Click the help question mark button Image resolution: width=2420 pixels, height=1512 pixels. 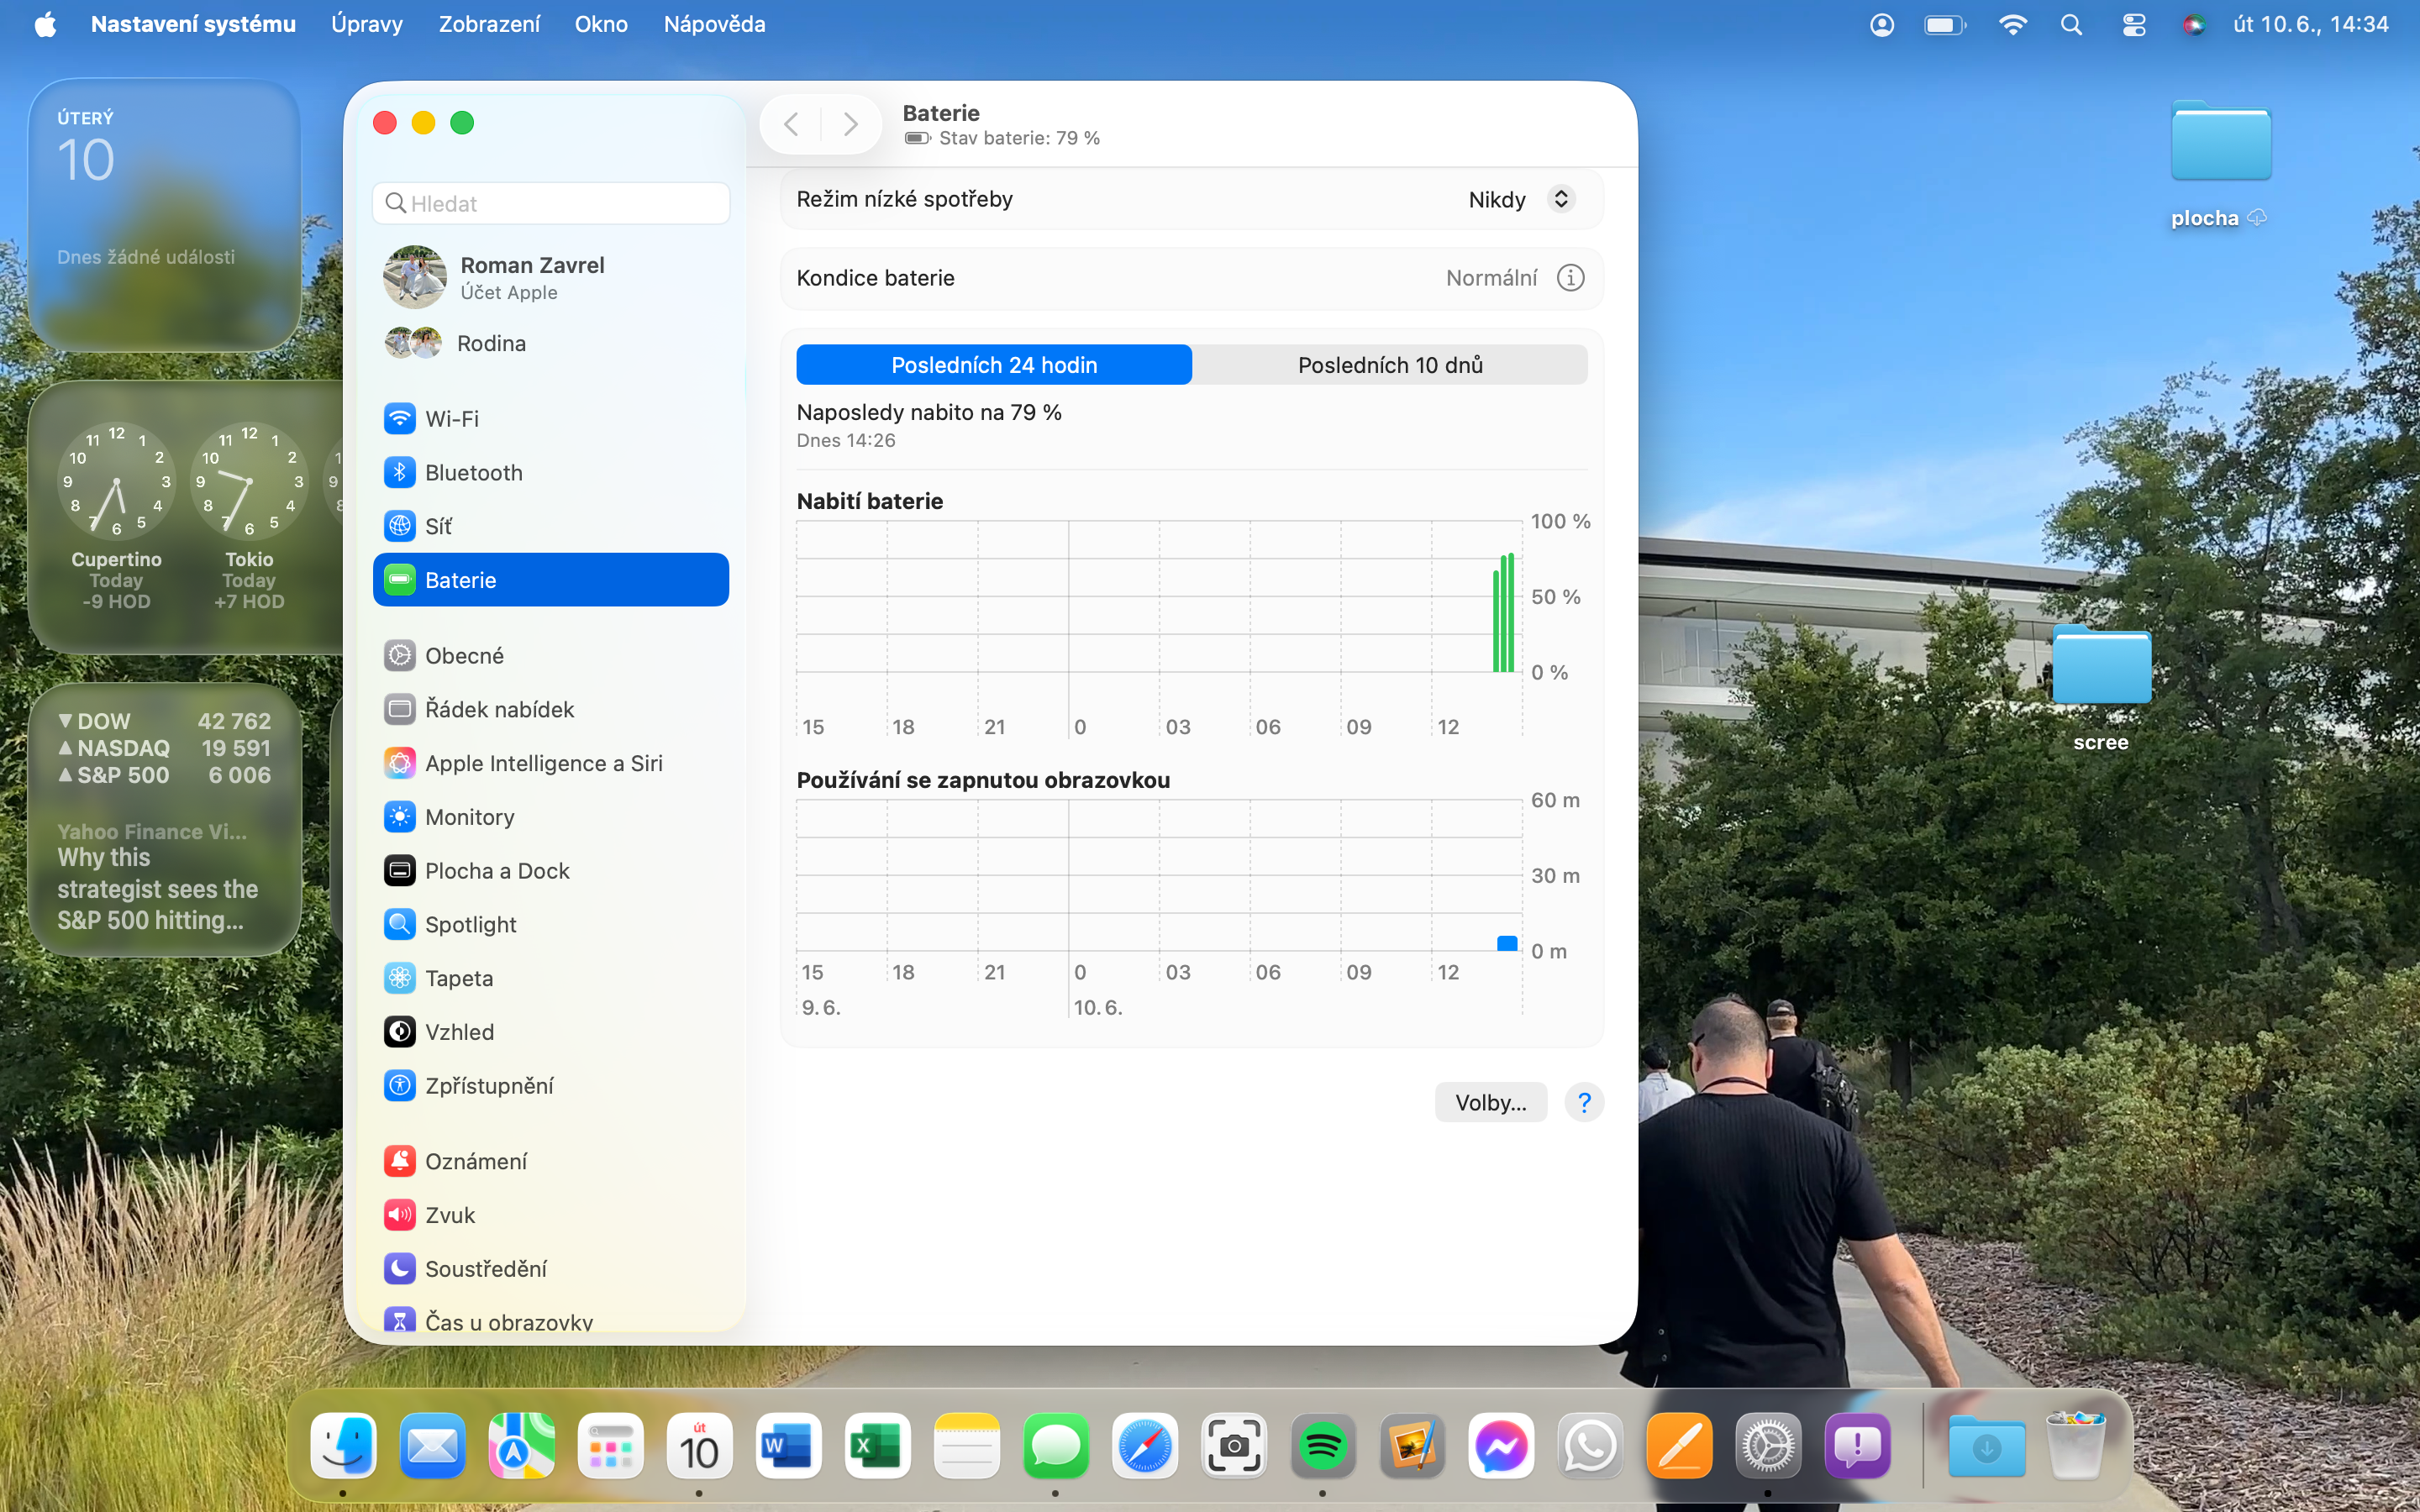[1584, 1102]
